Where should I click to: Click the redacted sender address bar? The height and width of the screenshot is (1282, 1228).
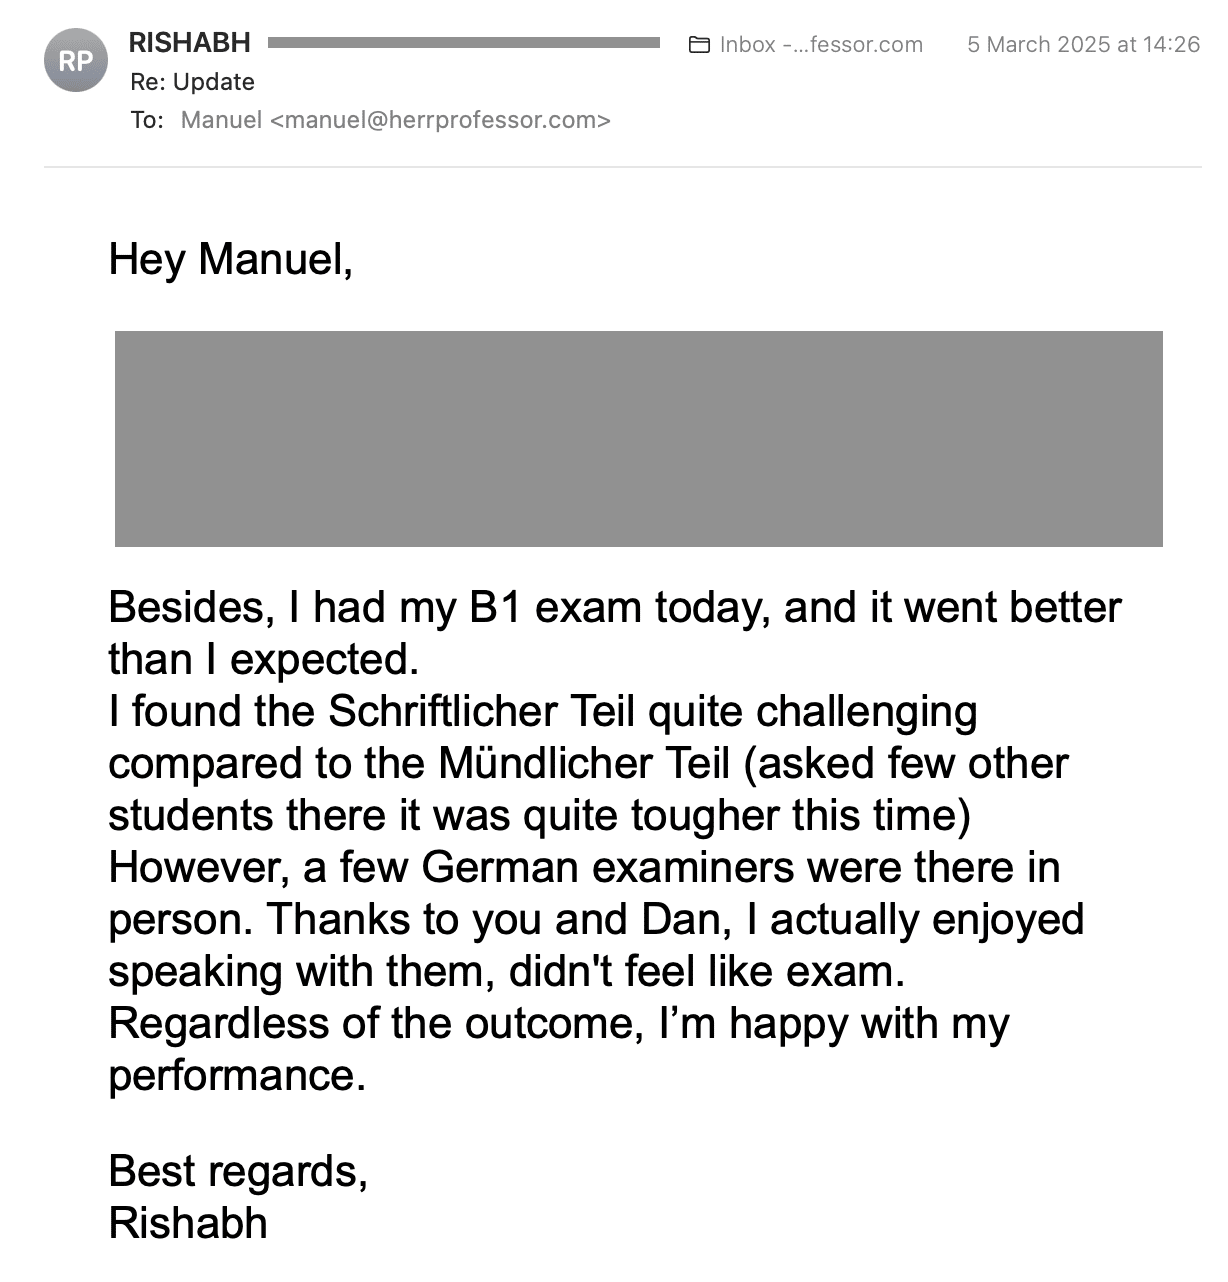pyautogui.click(x=464, y=43)
